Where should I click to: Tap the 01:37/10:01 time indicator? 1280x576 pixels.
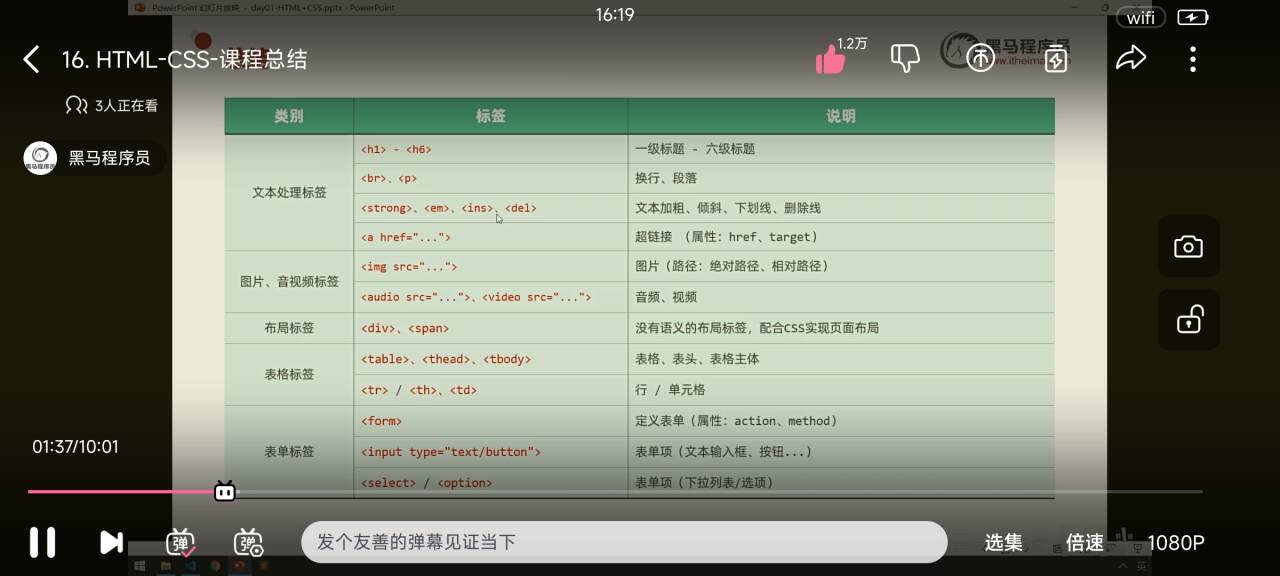[75, 447]
